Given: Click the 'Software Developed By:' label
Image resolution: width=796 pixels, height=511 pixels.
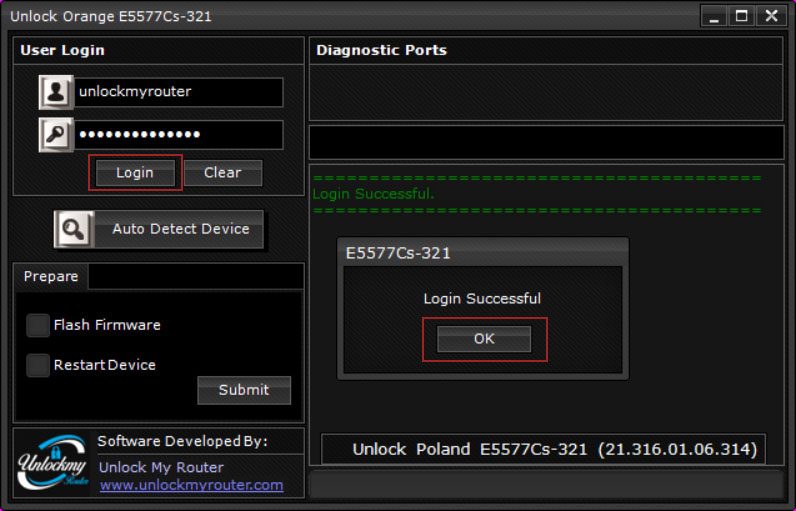Looking at the screenshot, I should click(182, 441).
